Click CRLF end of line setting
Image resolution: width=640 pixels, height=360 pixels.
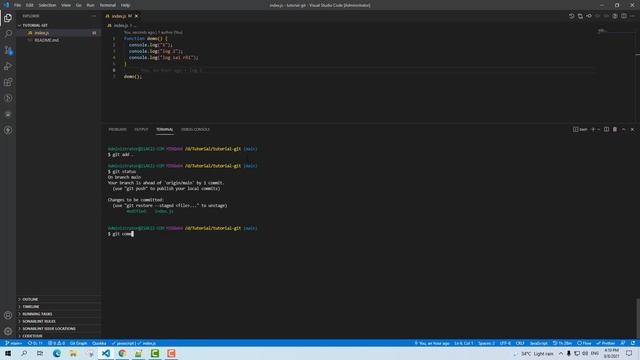[x=520, y=343]
